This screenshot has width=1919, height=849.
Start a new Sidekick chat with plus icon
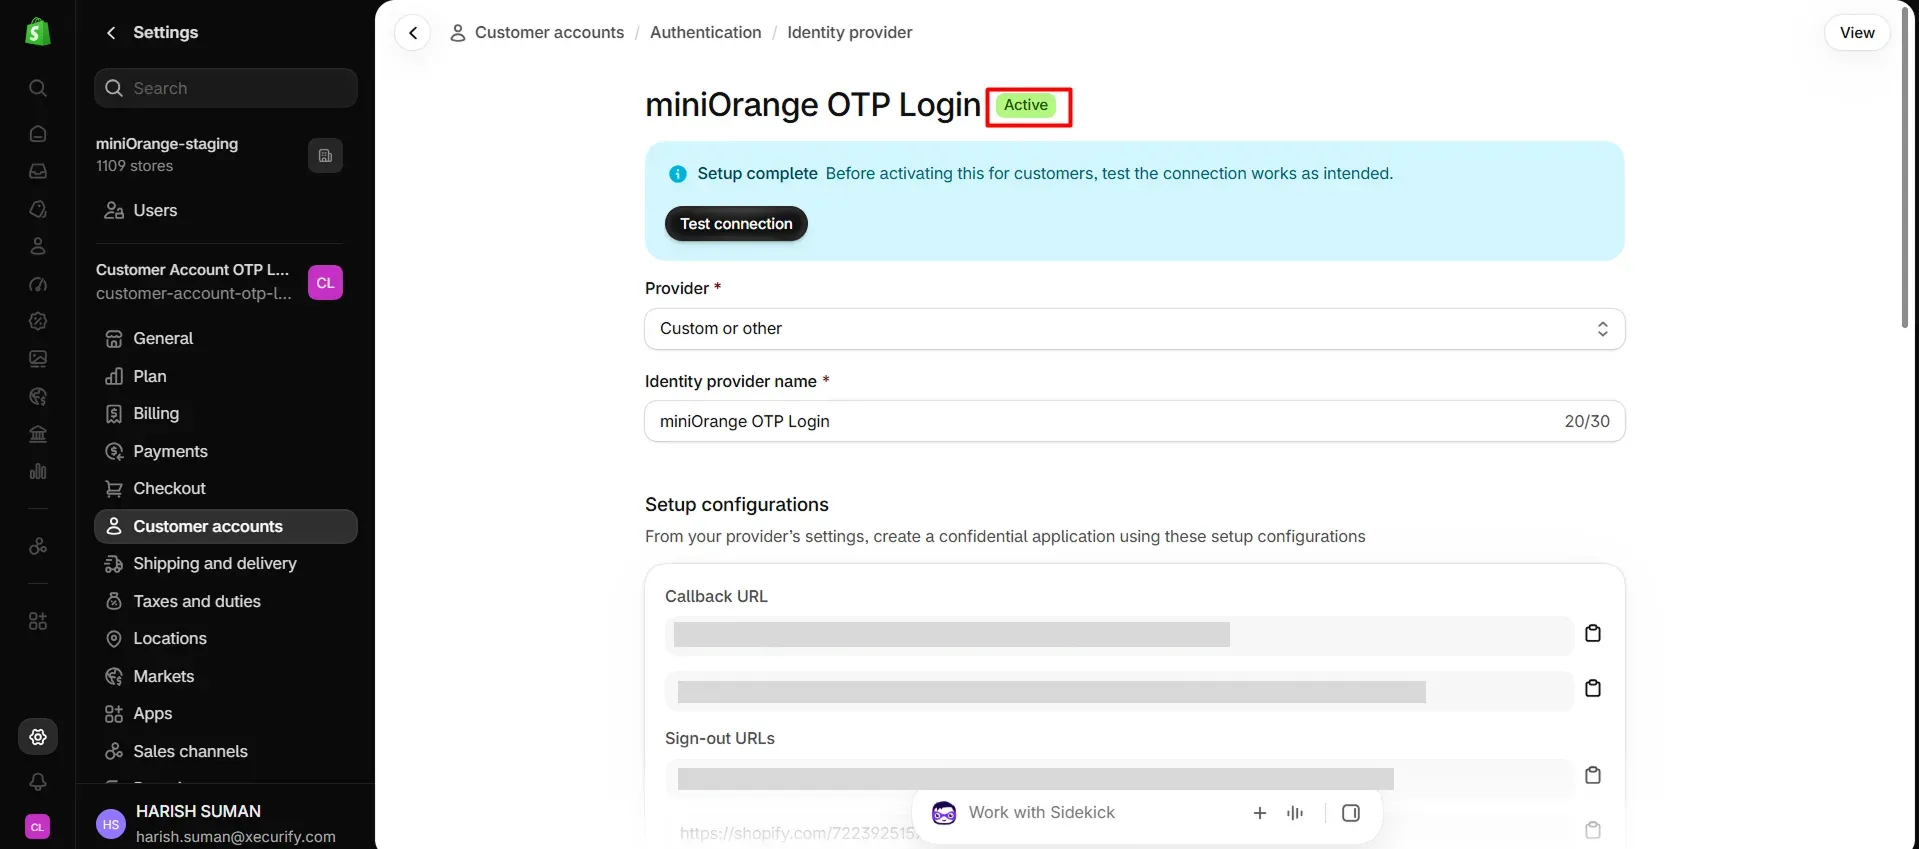pos(1260,813)
